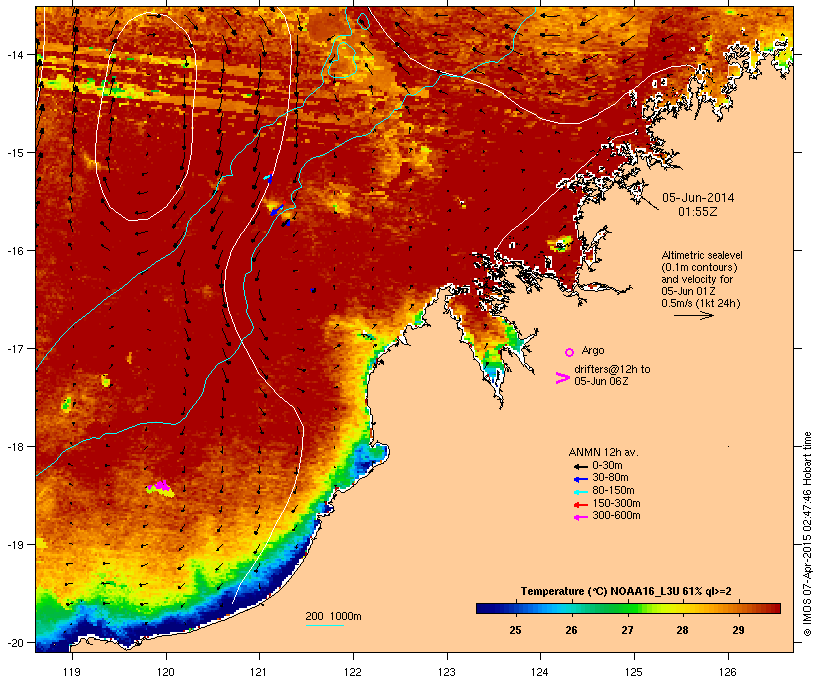Image resolution: width=820 pixels, height=680 pixels.
Task: Click the 0.5m/s velocity scale arrow
Action: (693, 315)
